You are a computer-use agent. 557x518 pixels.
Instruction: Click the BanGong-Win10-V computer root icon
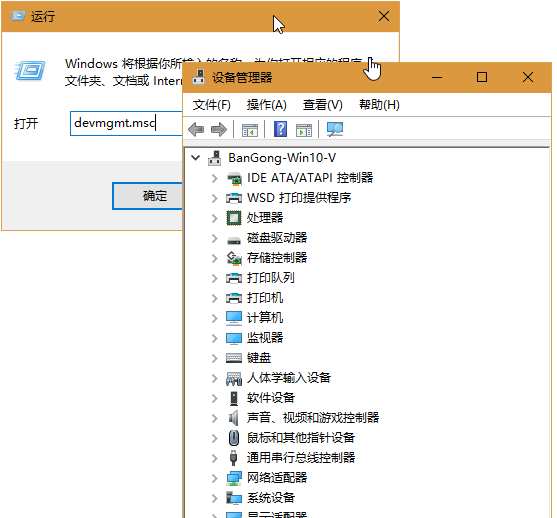tap(215, 158)
